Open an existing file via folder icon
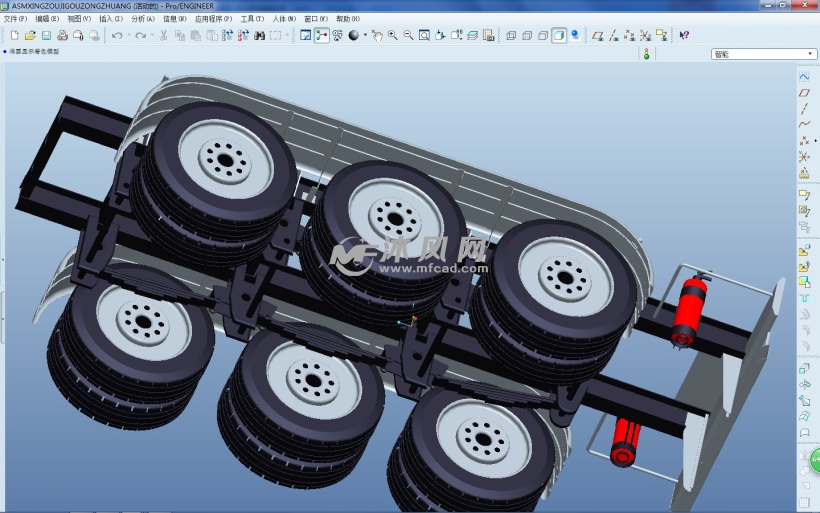 (30, 35)
